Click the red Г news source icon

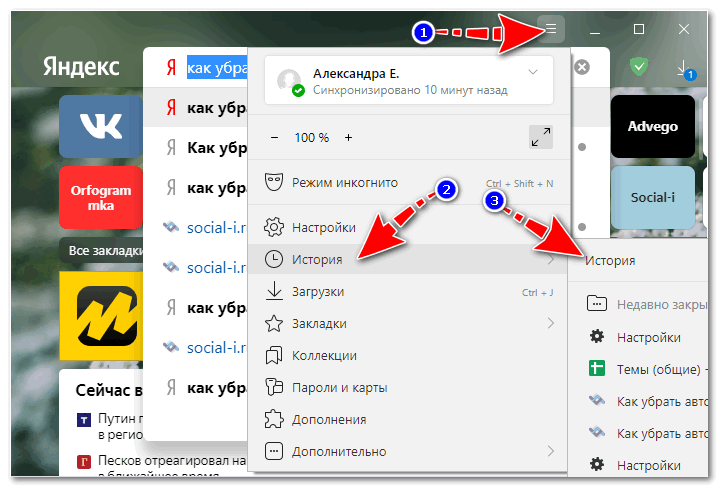[83, 461]
